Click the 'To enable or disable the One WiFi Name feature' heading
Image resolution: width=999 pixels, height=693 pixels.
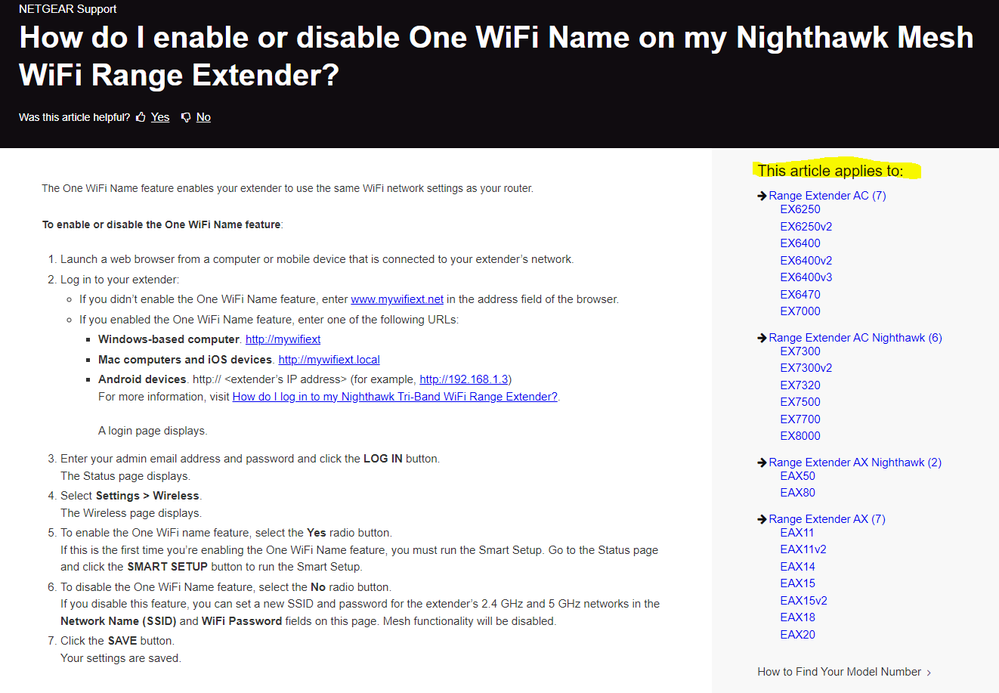(x=161, y=225)
